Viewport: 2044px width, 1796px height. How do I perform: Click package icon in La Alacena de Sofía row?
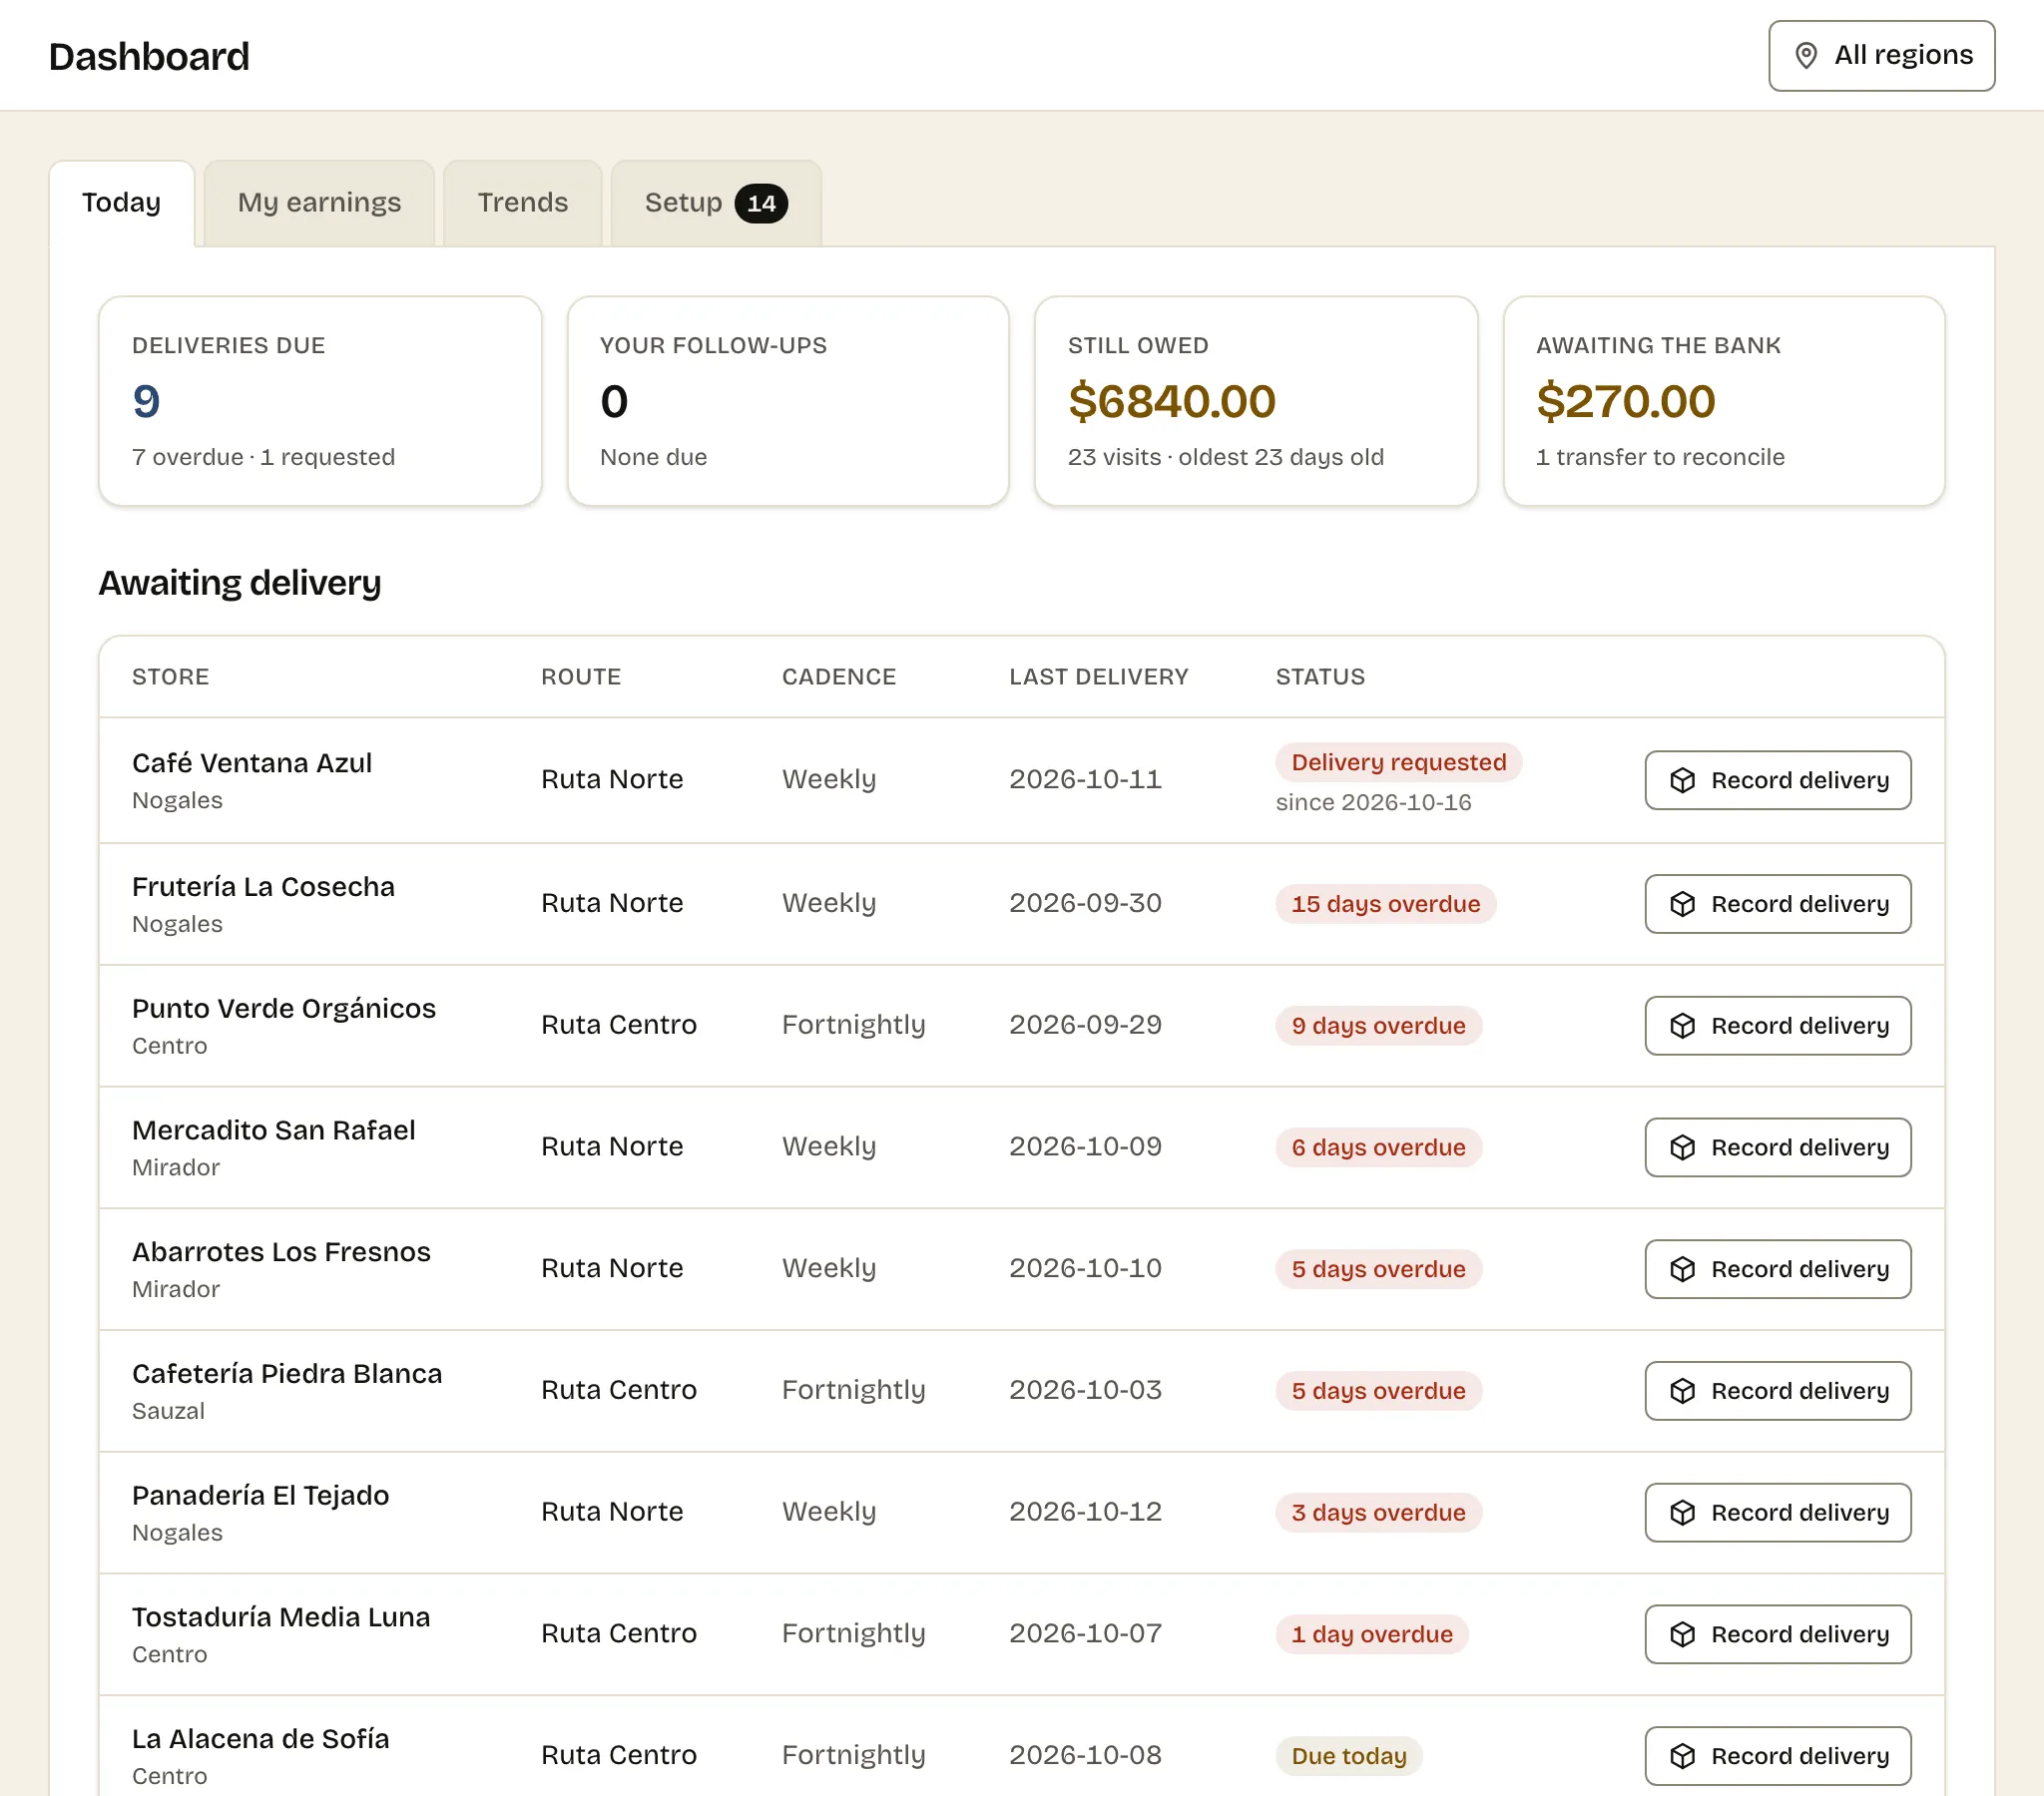[x=1682, y=1757]
